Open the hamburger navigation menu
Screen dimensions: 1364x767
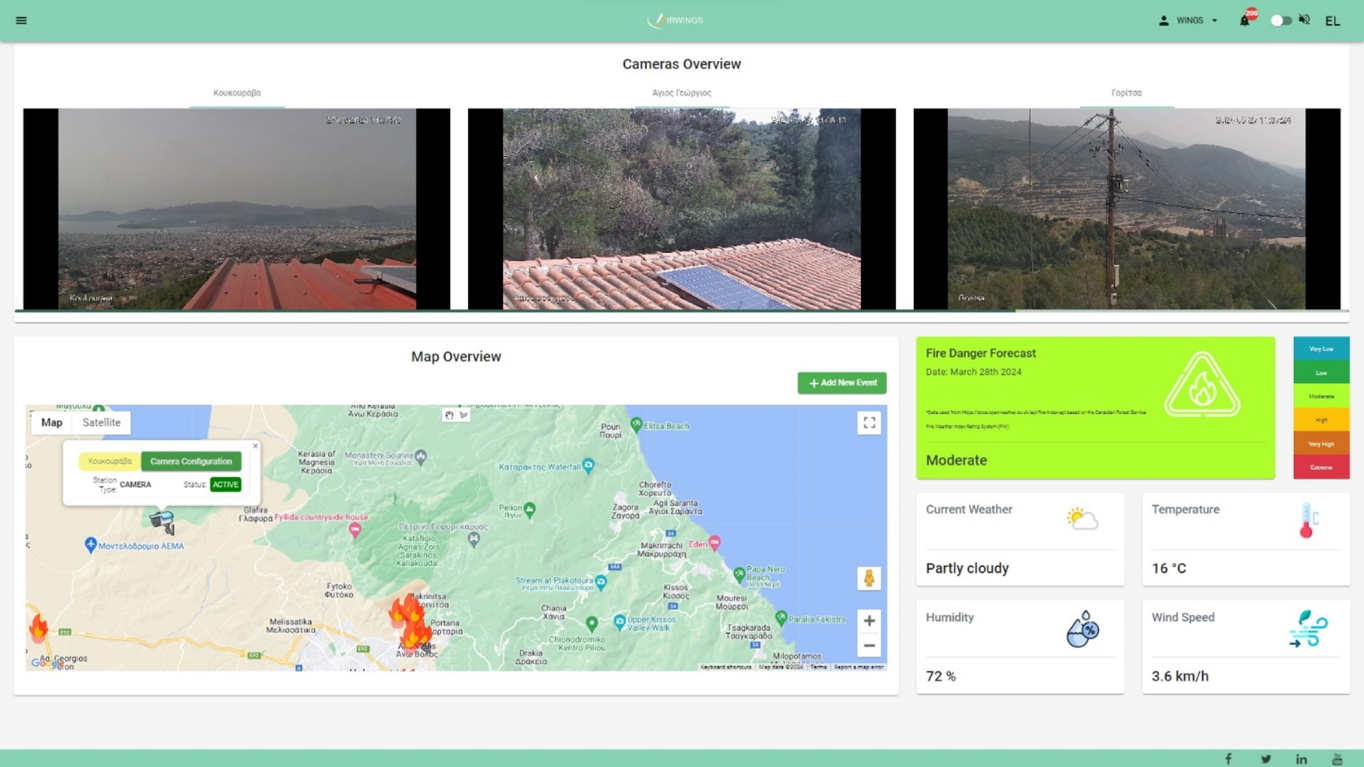click(x=21, y=20)
